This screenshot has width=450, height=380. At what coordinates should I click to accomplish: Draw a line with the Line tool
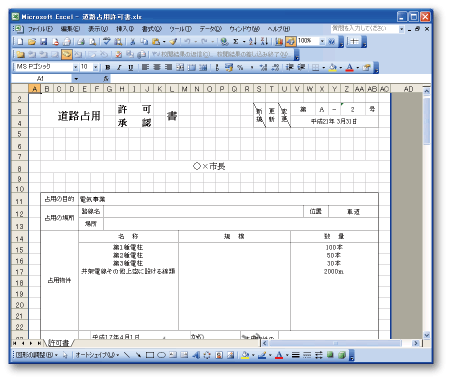pyautogui.click(x=127, y=355)
